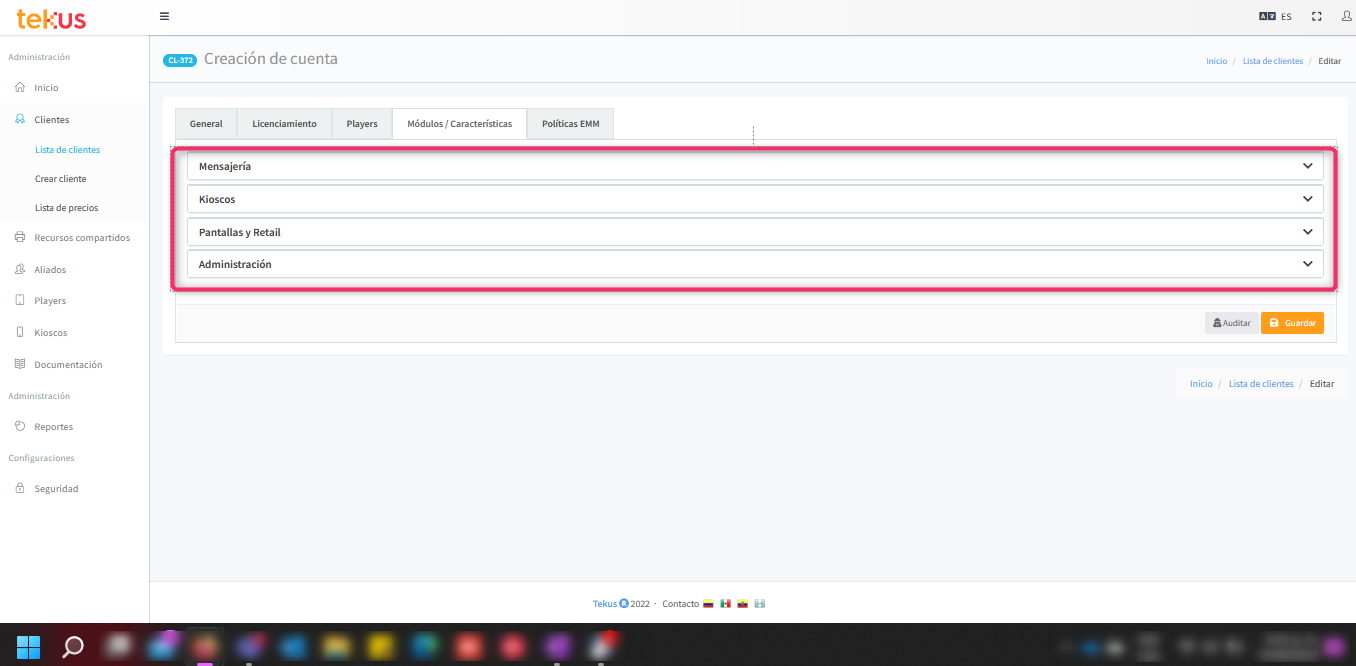This screenshot has height=666, width=1356.
Task: Click the hamburger menu icon
Action: click(x=164, y=16)
